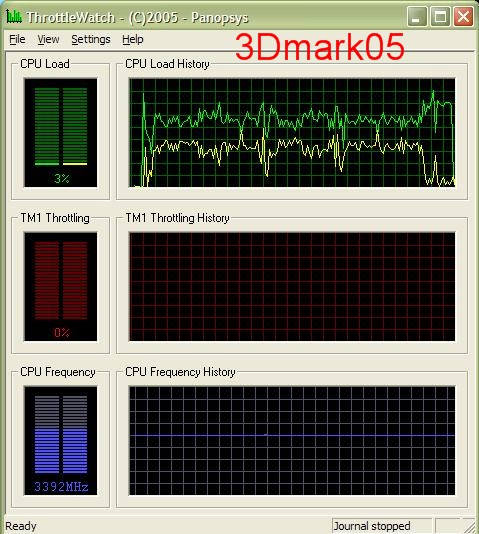Click the 0% throttling readout
The width and height of the screenshot is (479, 534).
[x=62, y=332]
